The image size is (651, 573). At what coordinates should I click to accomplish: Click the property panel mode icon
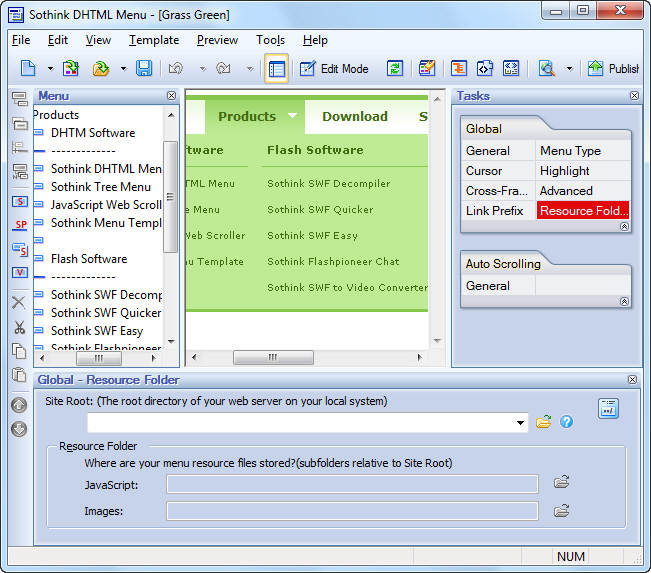click(x=608, y=409)
